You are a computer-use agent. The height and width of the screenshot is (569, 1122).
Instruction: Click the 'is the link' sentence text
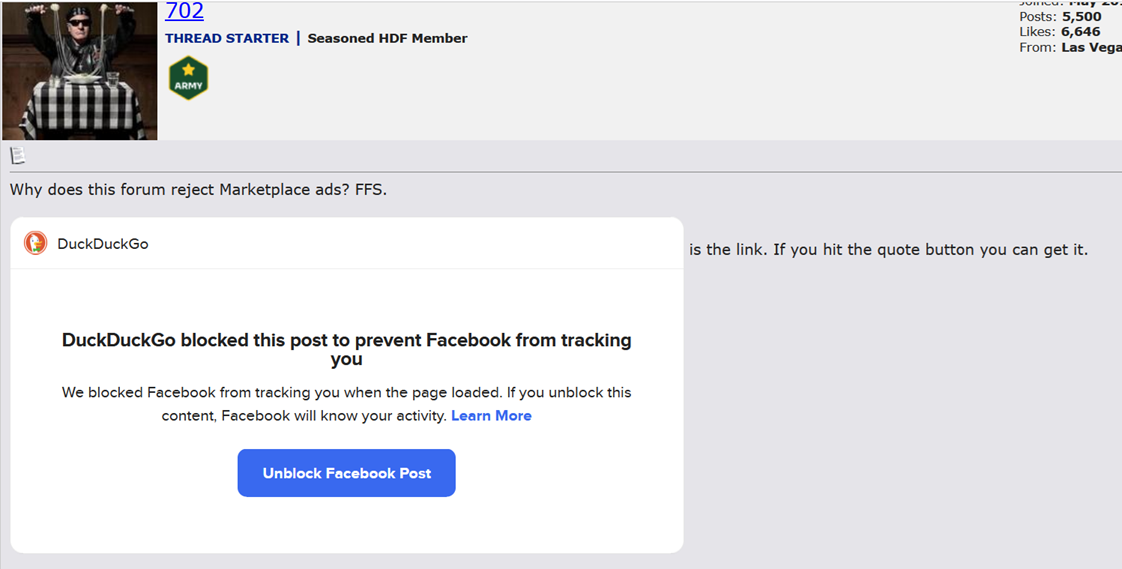888,250
